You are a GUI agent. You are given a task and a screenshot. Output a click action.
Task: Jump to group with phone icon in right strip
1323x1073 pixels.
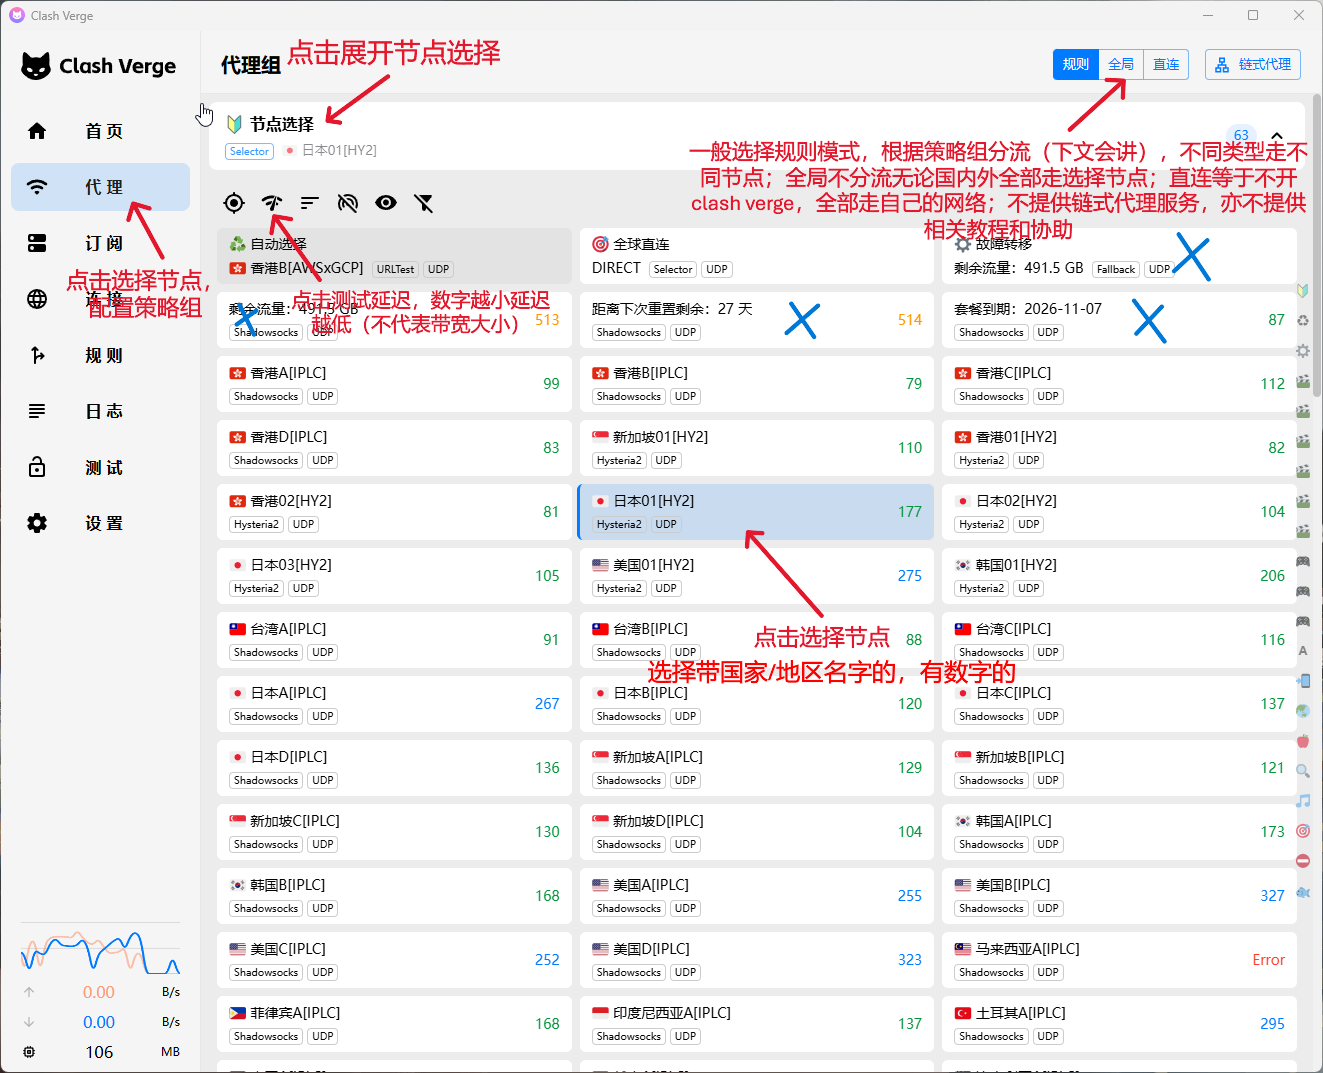click(1303, 681)
